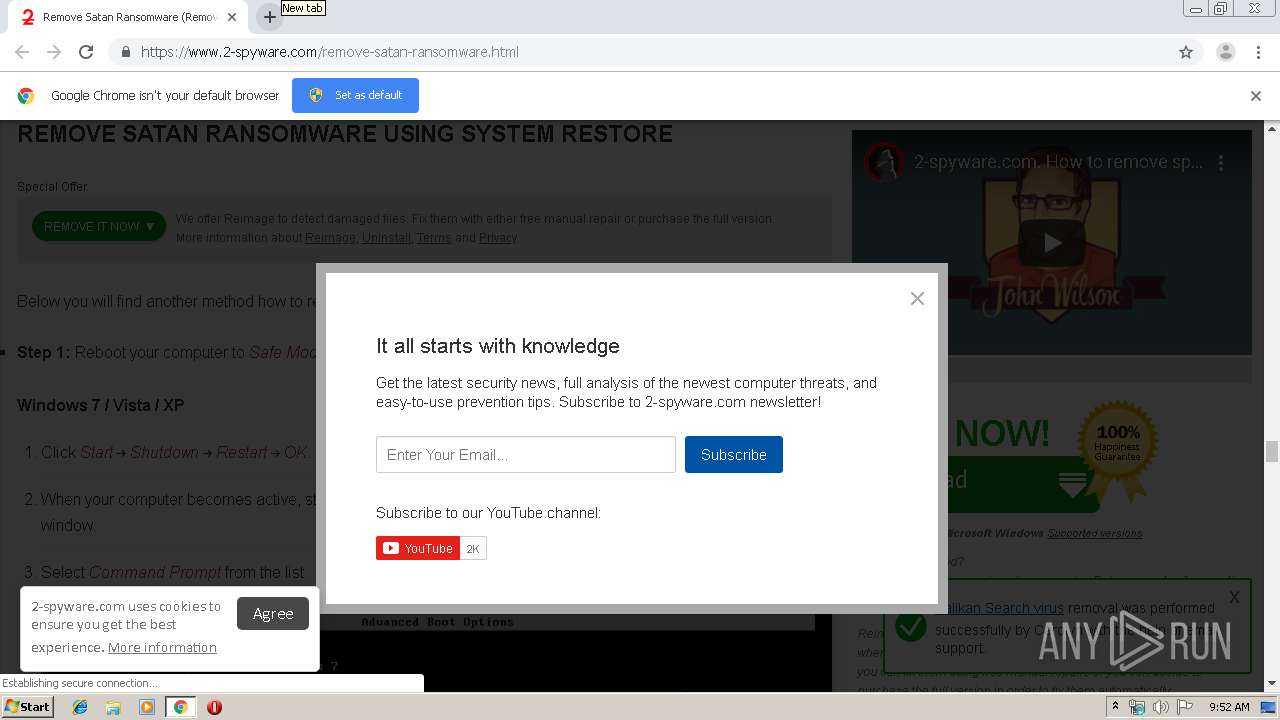Show hidden tray icons arrow
The width and height of the screenshot is (1280, 720).
coord(1116,707)
